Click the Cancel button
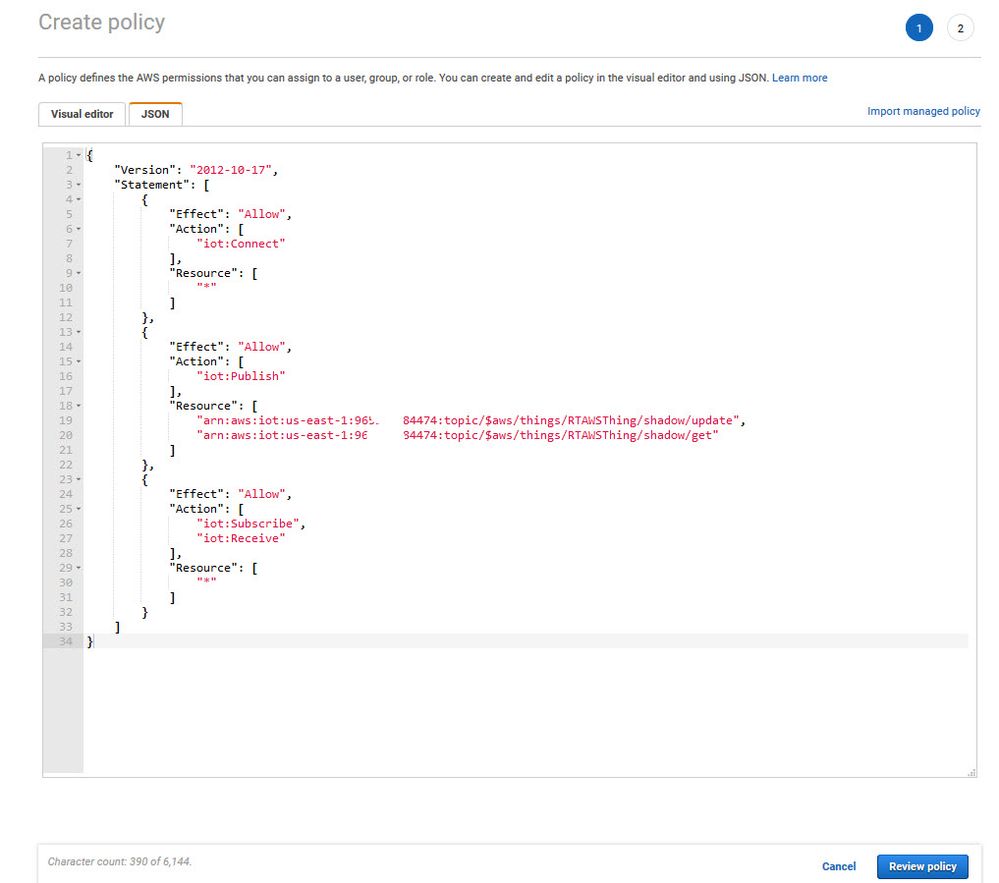The image size is (999, 883). 838,867
